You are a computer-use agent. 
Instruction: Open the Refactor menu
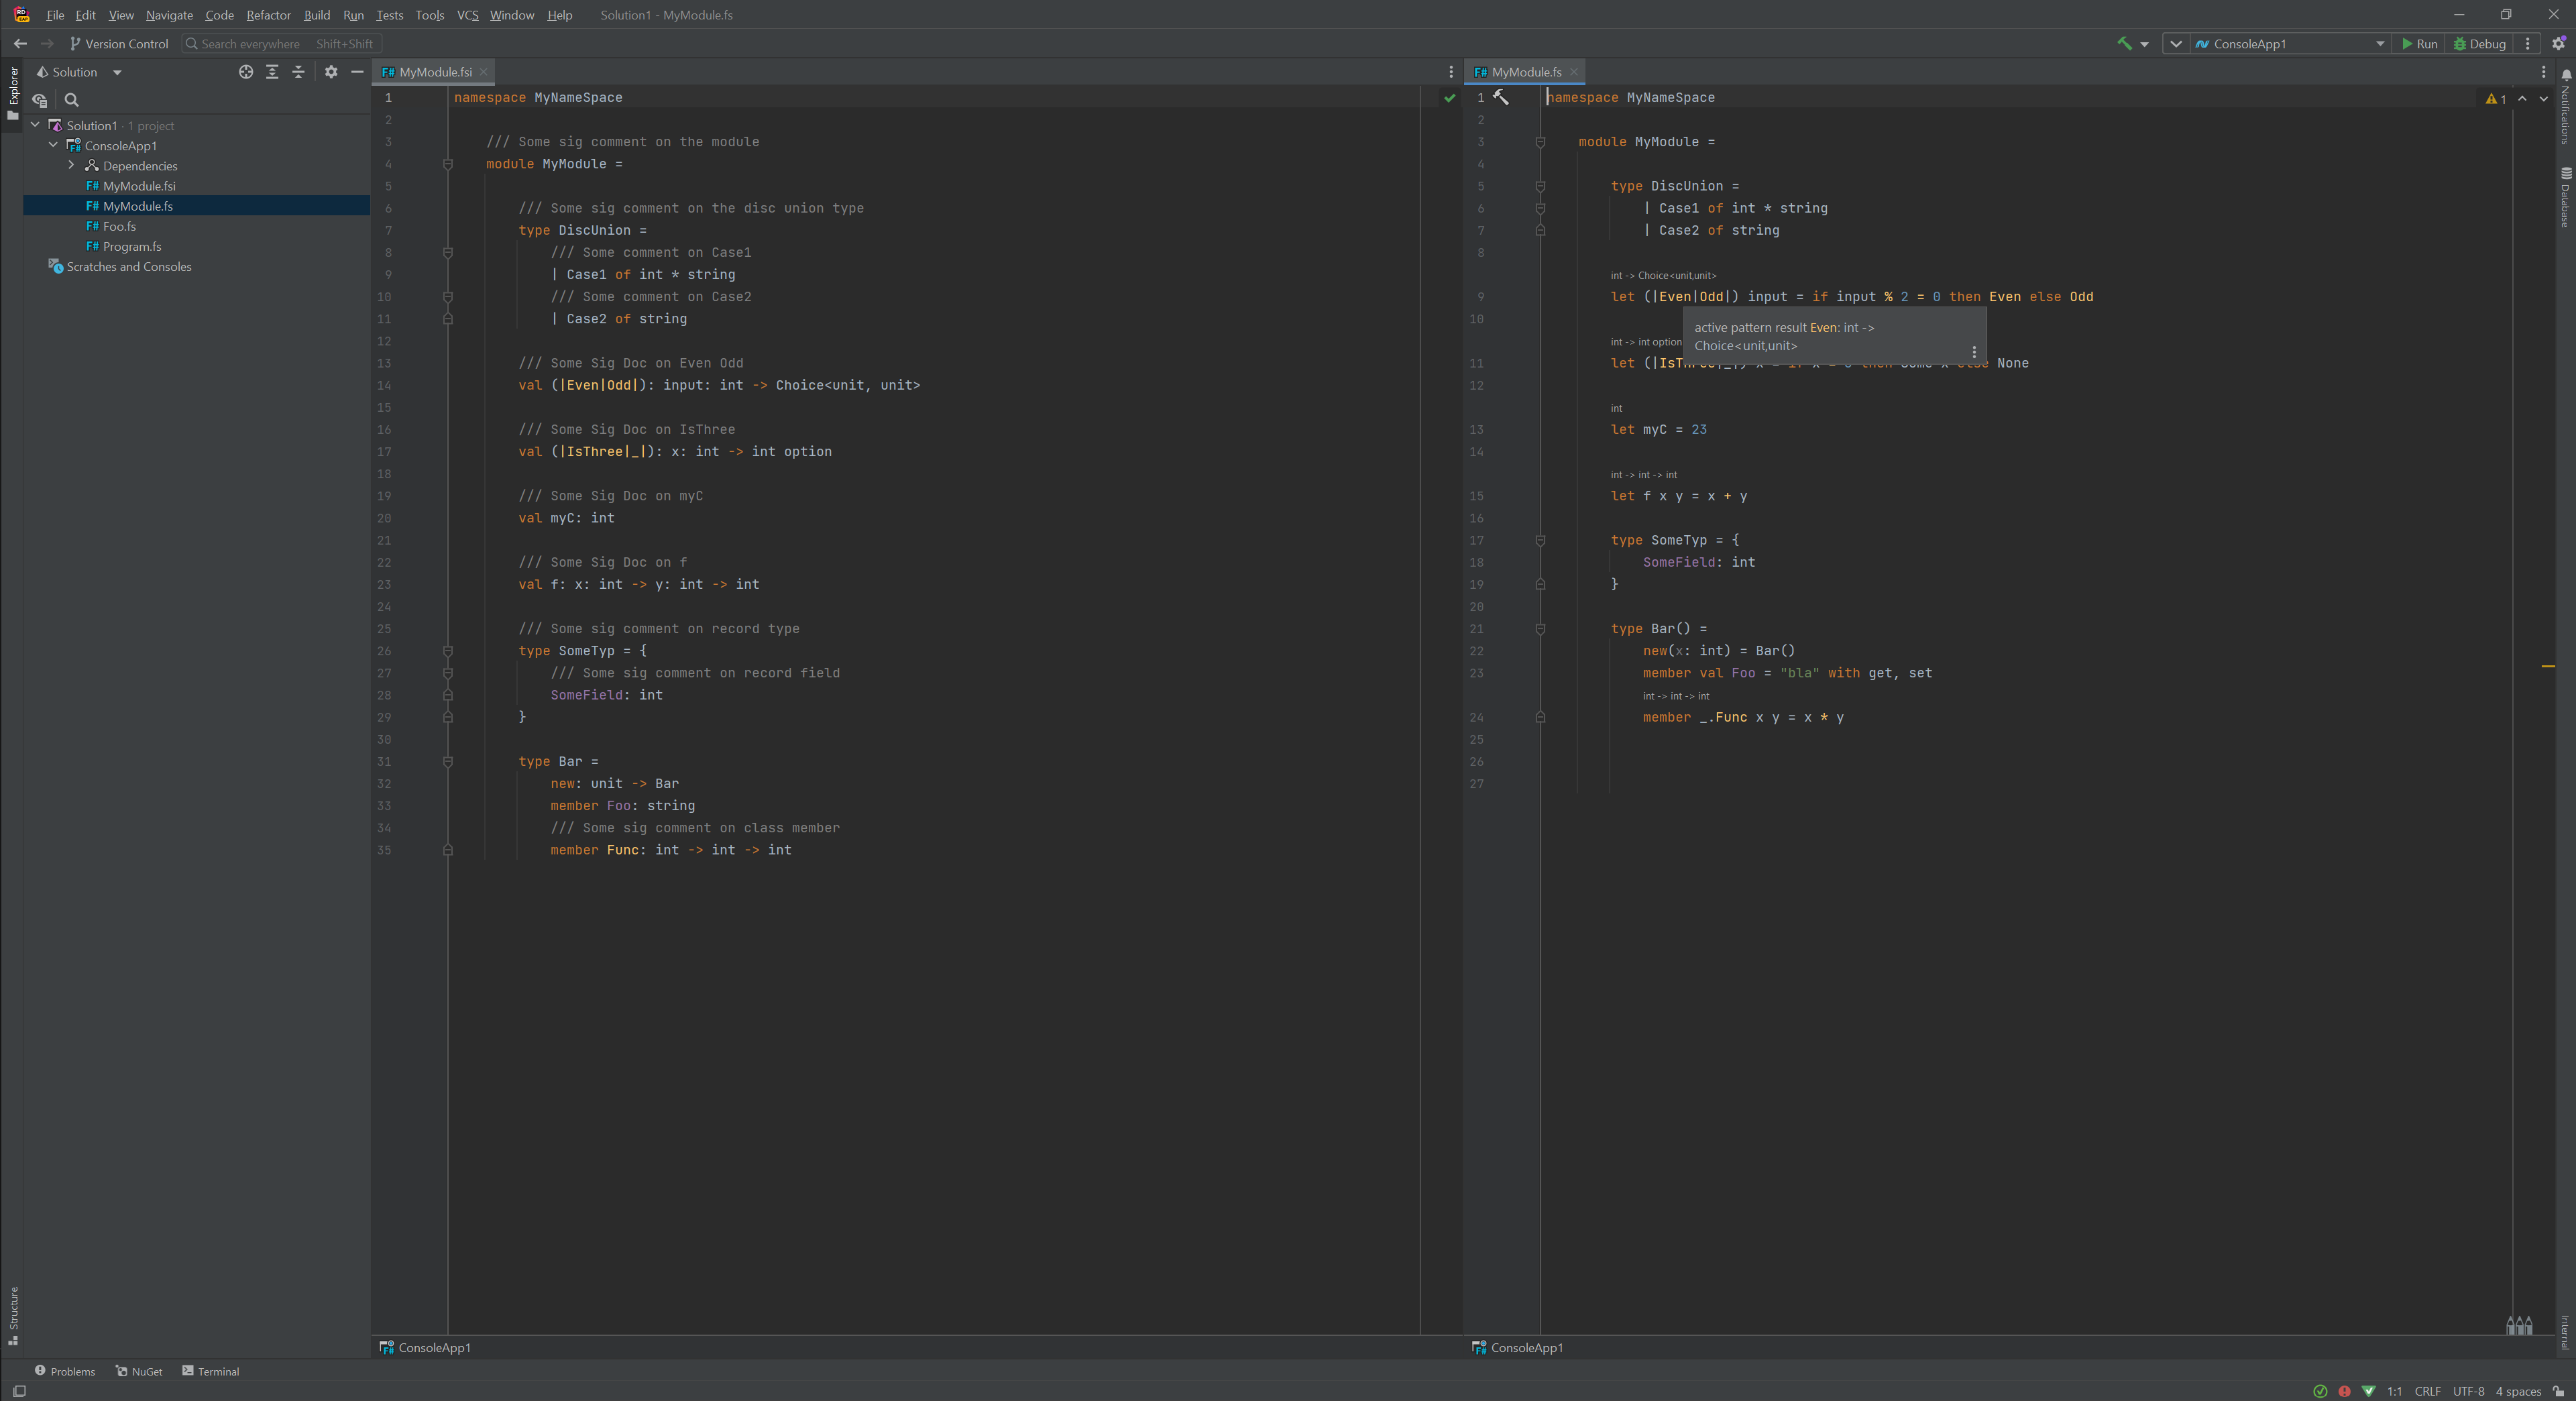point(268,15)
